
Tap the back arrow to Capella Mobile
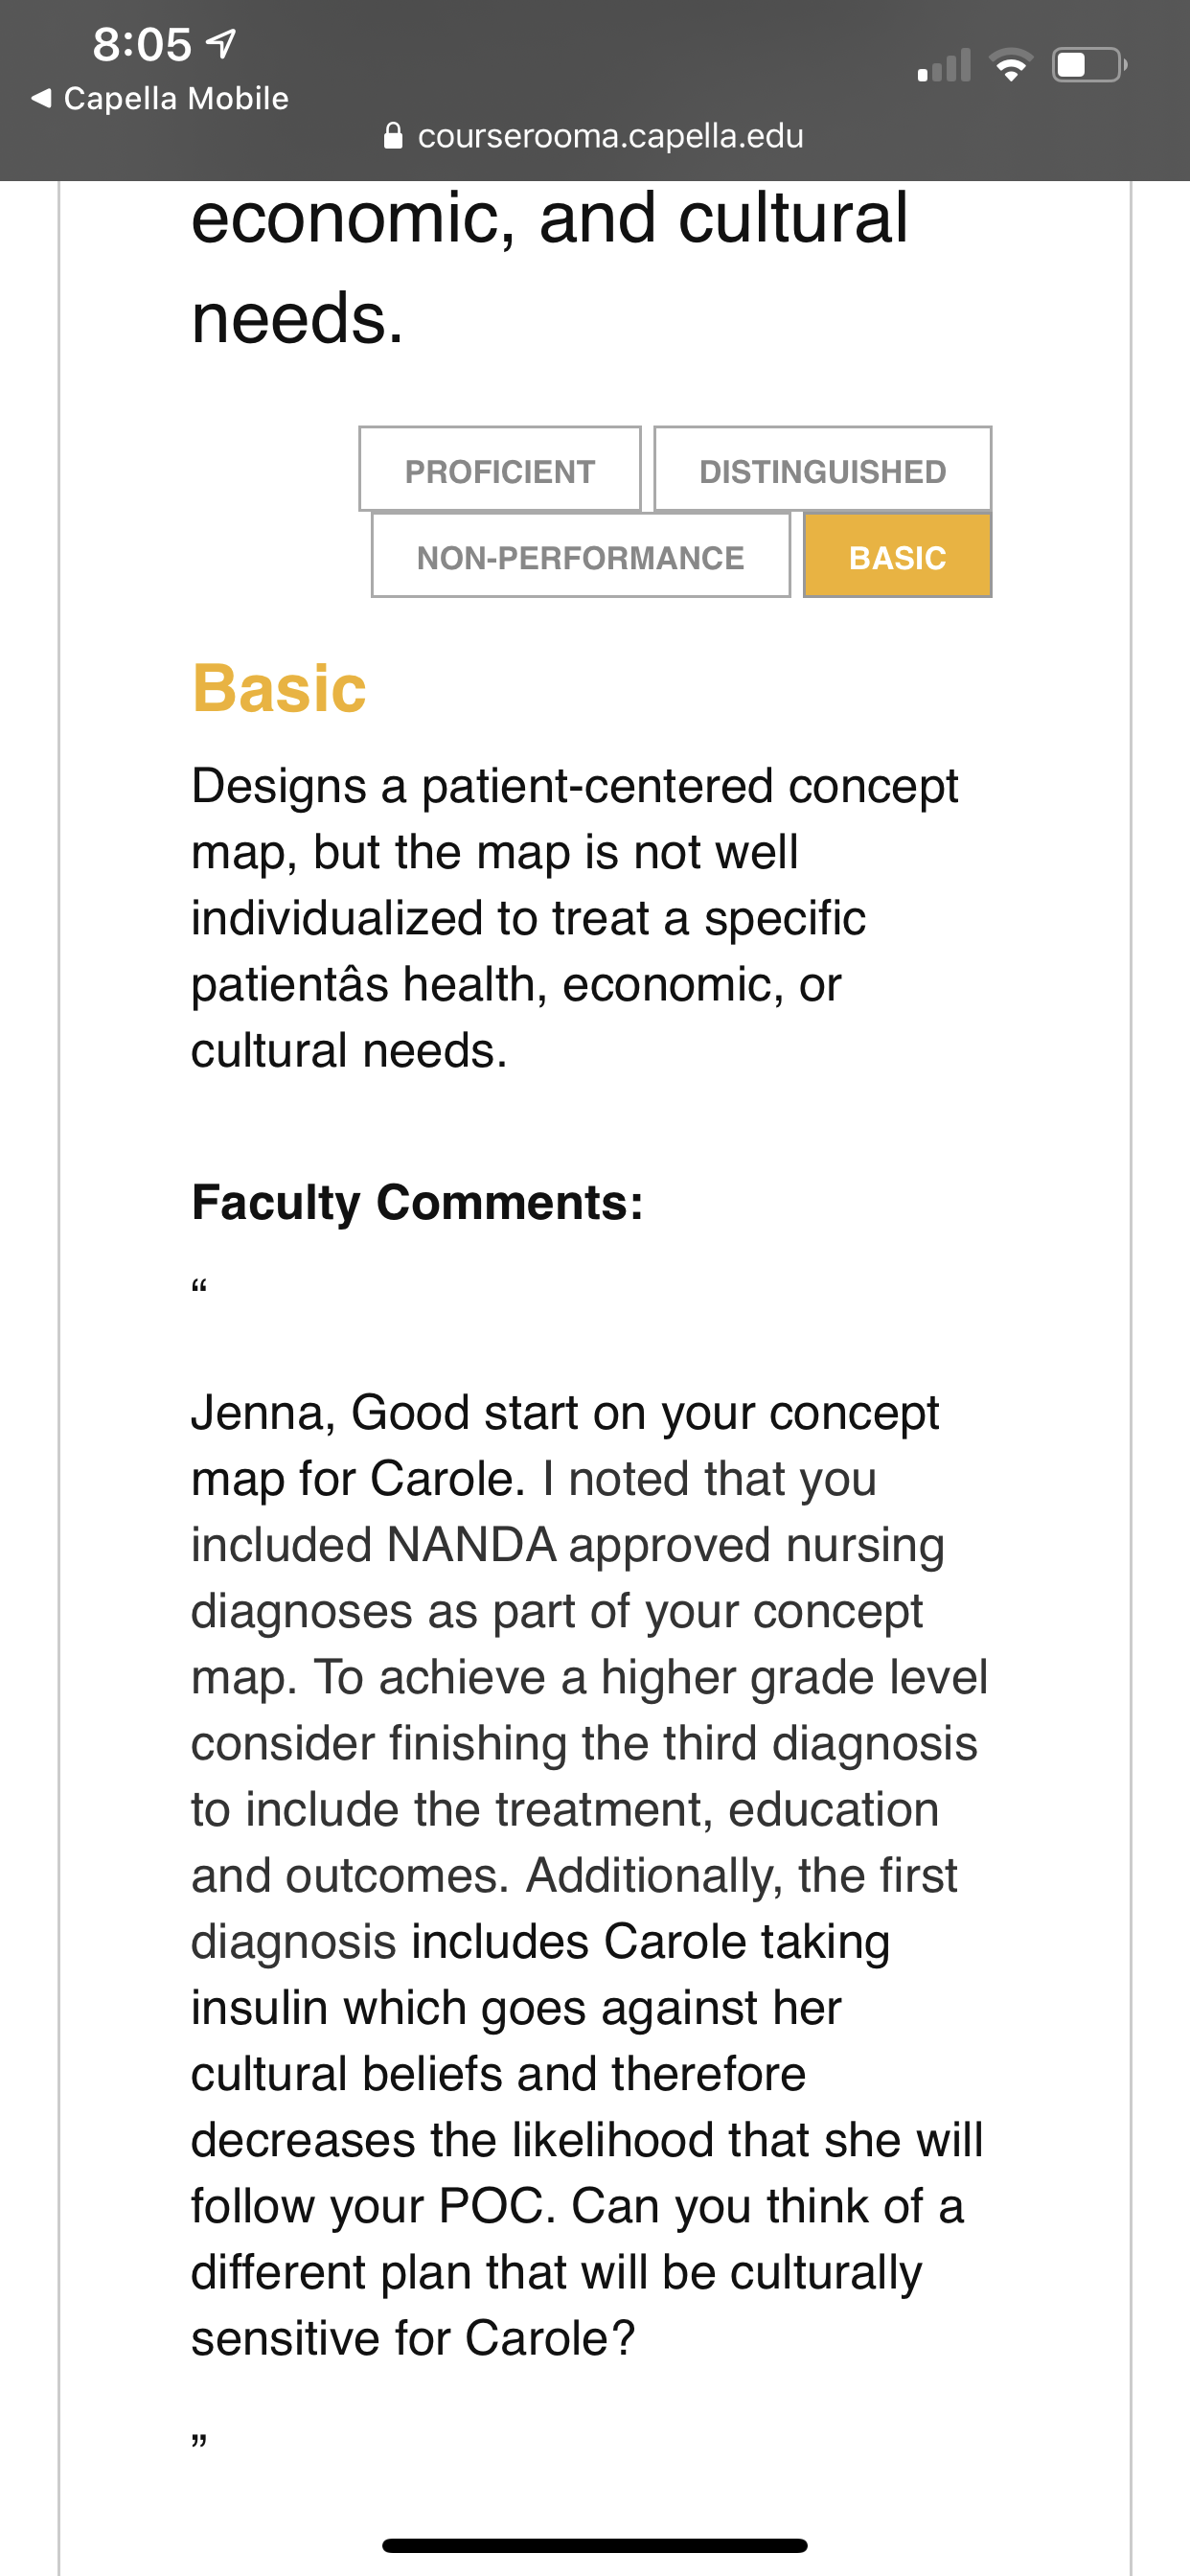41,98
